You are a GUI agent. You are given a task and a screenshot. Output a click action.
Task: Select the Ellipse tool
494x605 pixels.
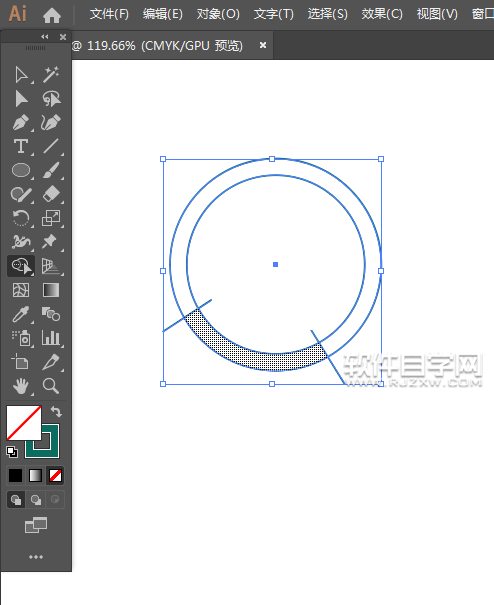[x=21, y=170]
